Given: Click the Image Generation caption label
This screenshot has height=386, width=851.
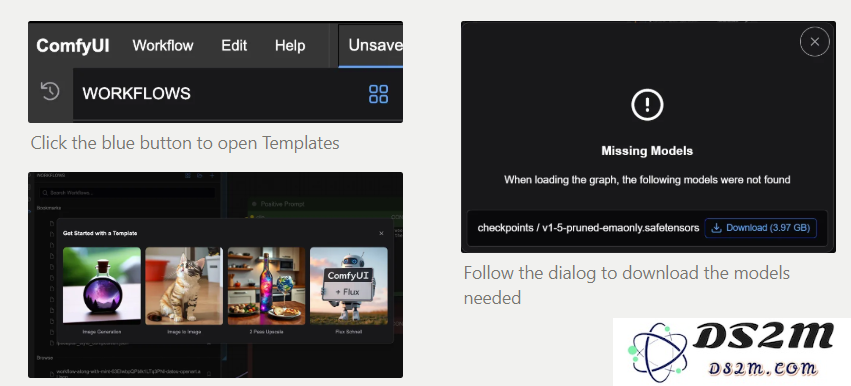Looking at the screenshot, I should [101, 331].
